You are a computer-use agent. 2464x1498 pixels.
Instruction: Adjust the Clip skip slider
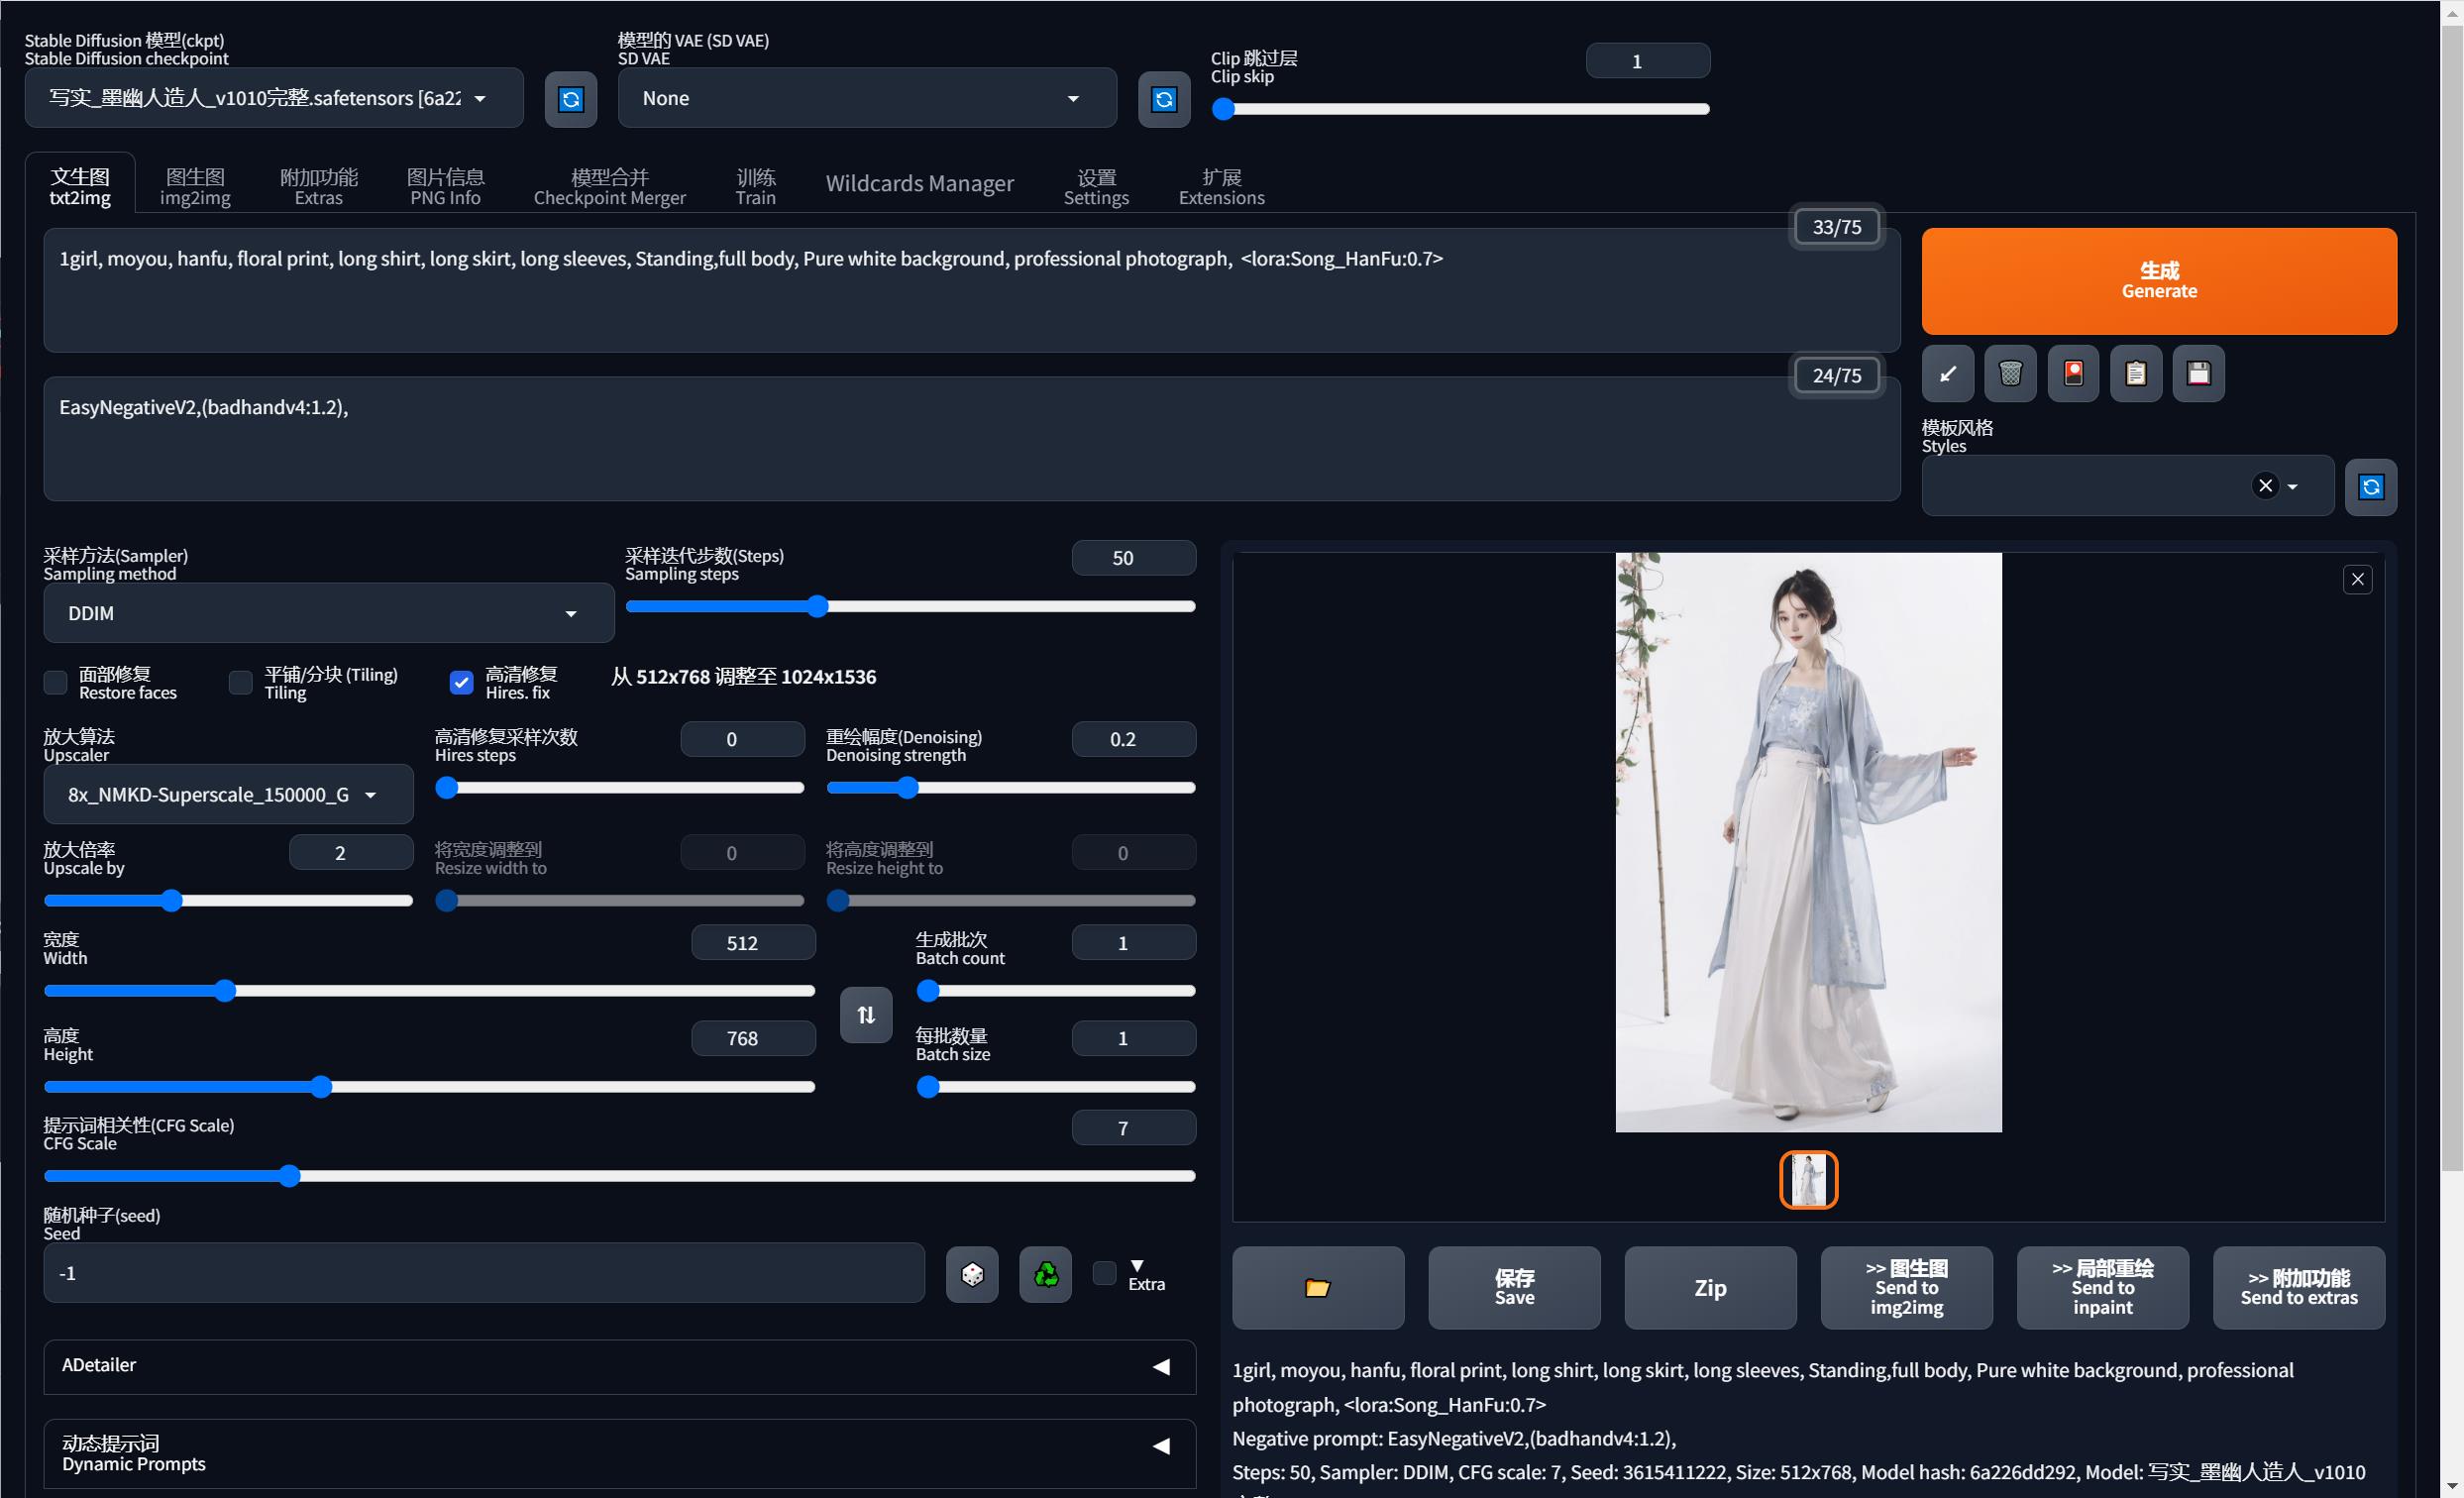pyautogui.click(x=1460, y=110)
